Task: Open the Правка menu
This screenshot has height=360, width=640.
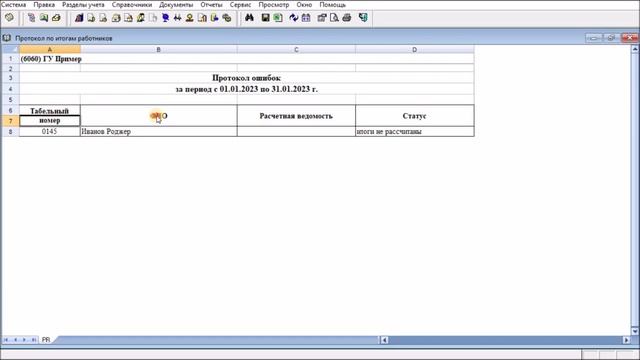Action: [x=44, y=4]
